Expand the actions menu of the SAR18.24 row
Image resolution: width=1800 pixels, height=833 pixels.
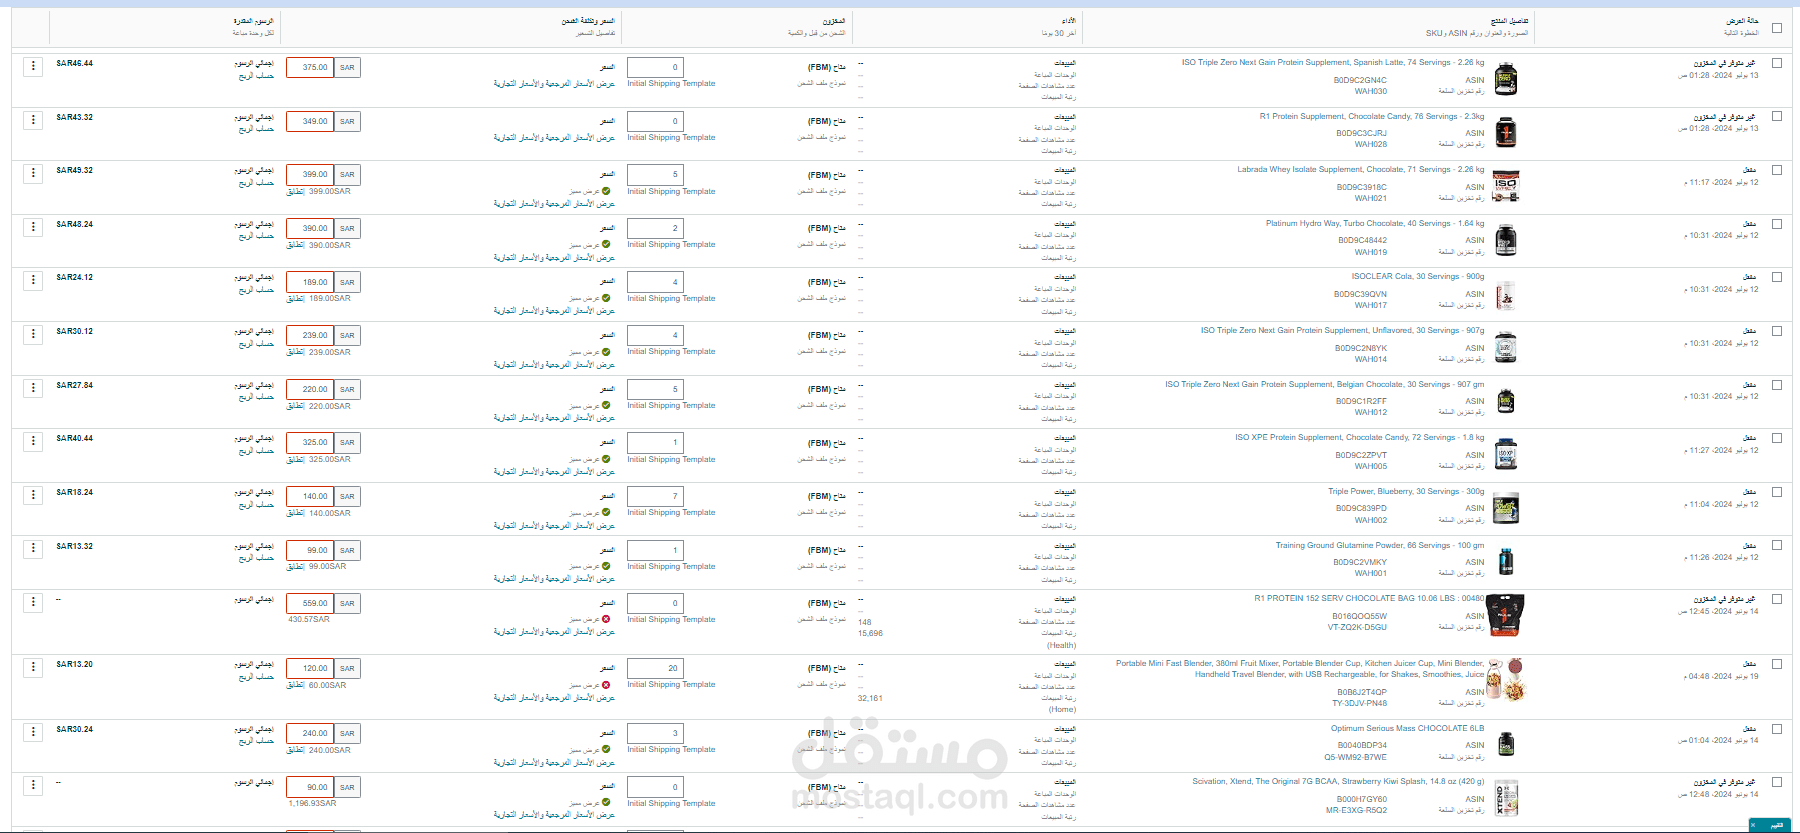click(x=33, y=495)
